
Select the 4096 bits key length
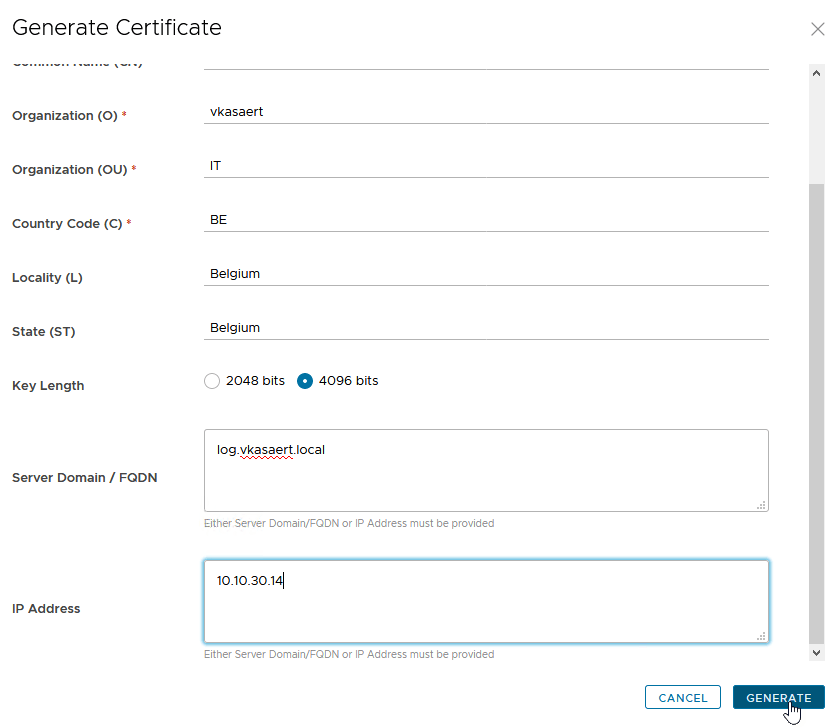(306, 381)
